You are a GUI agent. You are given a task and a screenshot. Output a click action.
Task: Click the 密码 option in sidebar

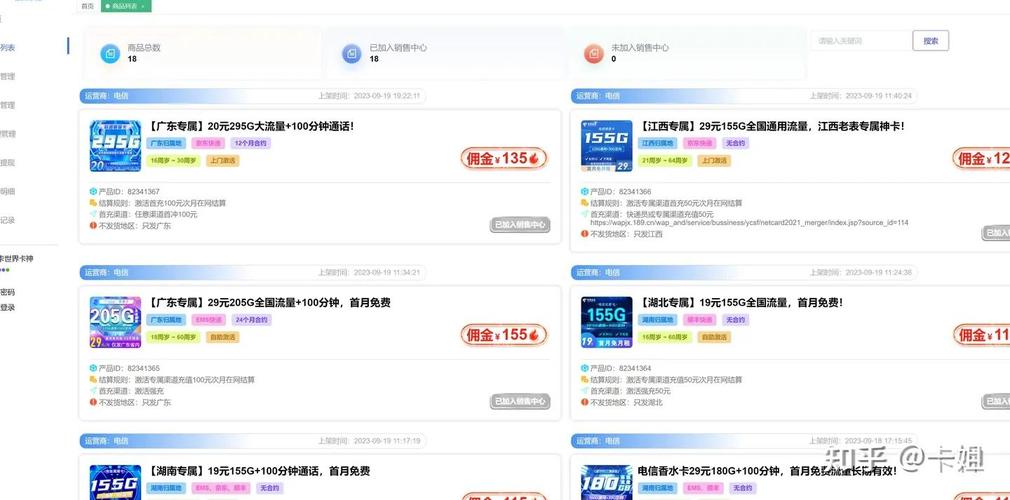click(x=7, y=292)
